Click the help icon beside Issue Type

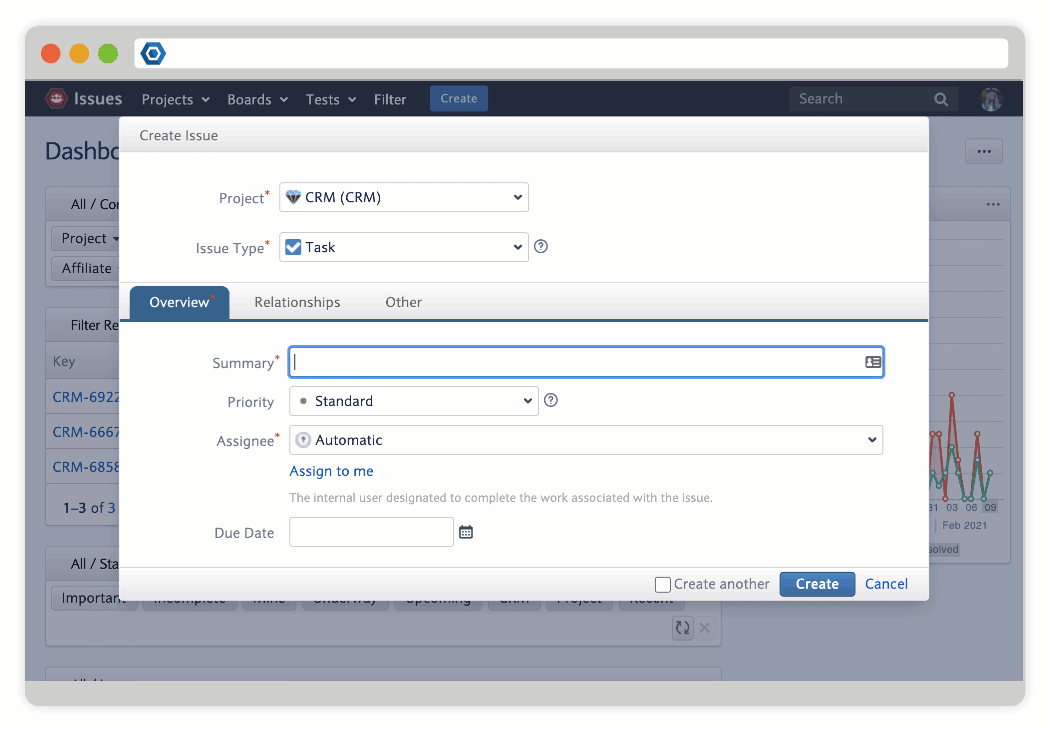(541, 247)
